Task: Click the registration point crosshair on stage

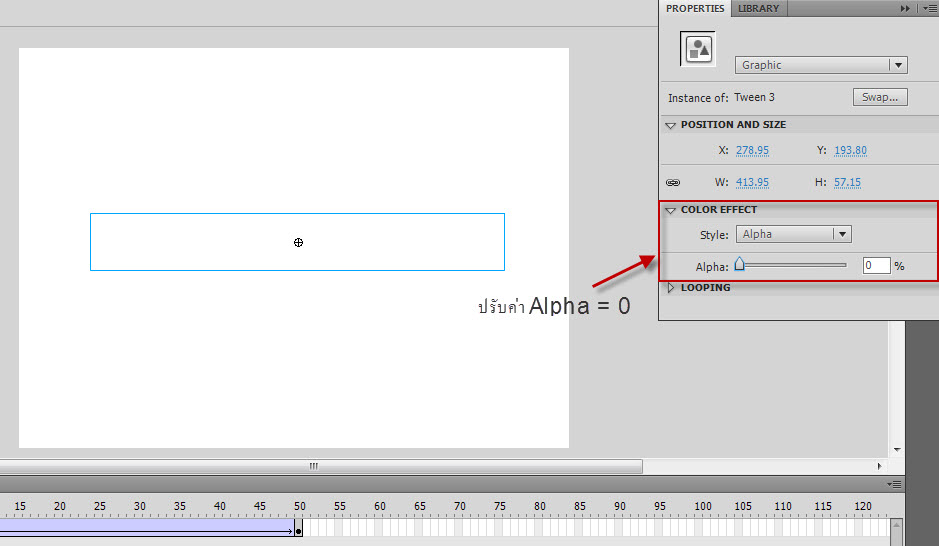Action: coord(298,242)
